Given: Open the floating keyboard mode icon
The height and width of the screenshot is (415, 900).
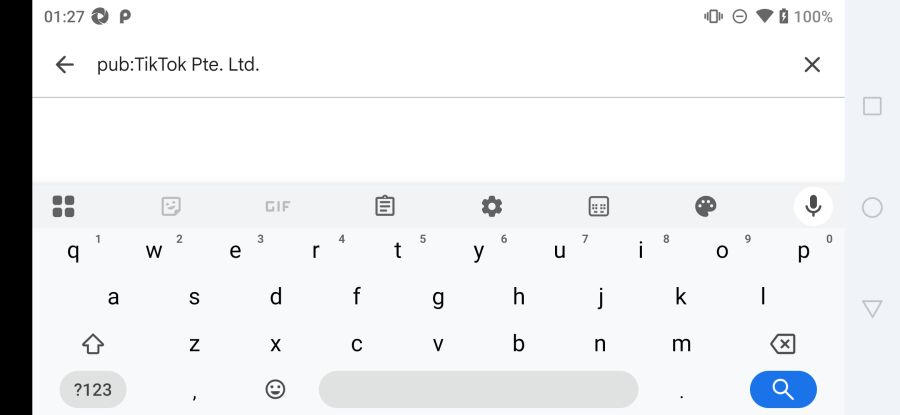Looking at the screenshot, I should [599, 207].
